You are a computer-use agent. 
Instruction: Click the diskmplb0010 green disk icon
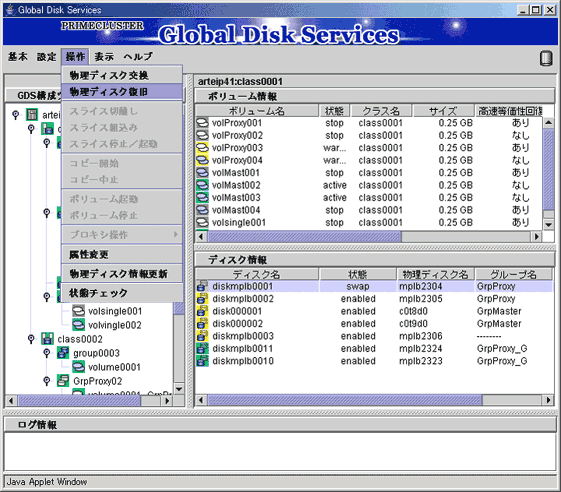202,361
